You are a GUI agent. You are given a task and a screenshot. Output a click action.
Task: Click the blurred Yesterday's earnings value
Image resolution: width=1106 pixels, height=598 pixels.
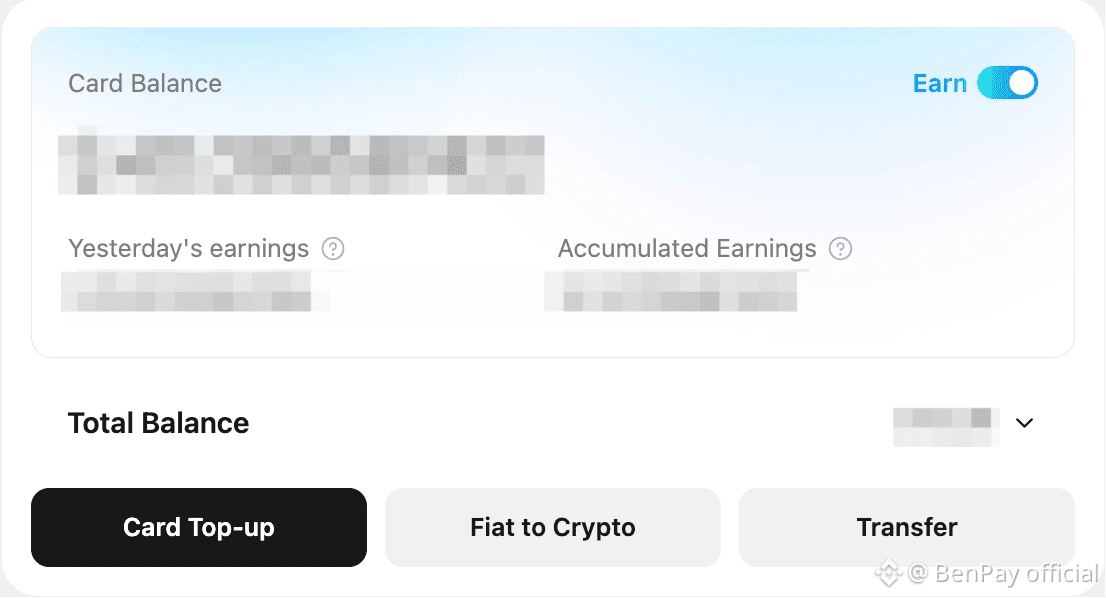tap(186, 291)
